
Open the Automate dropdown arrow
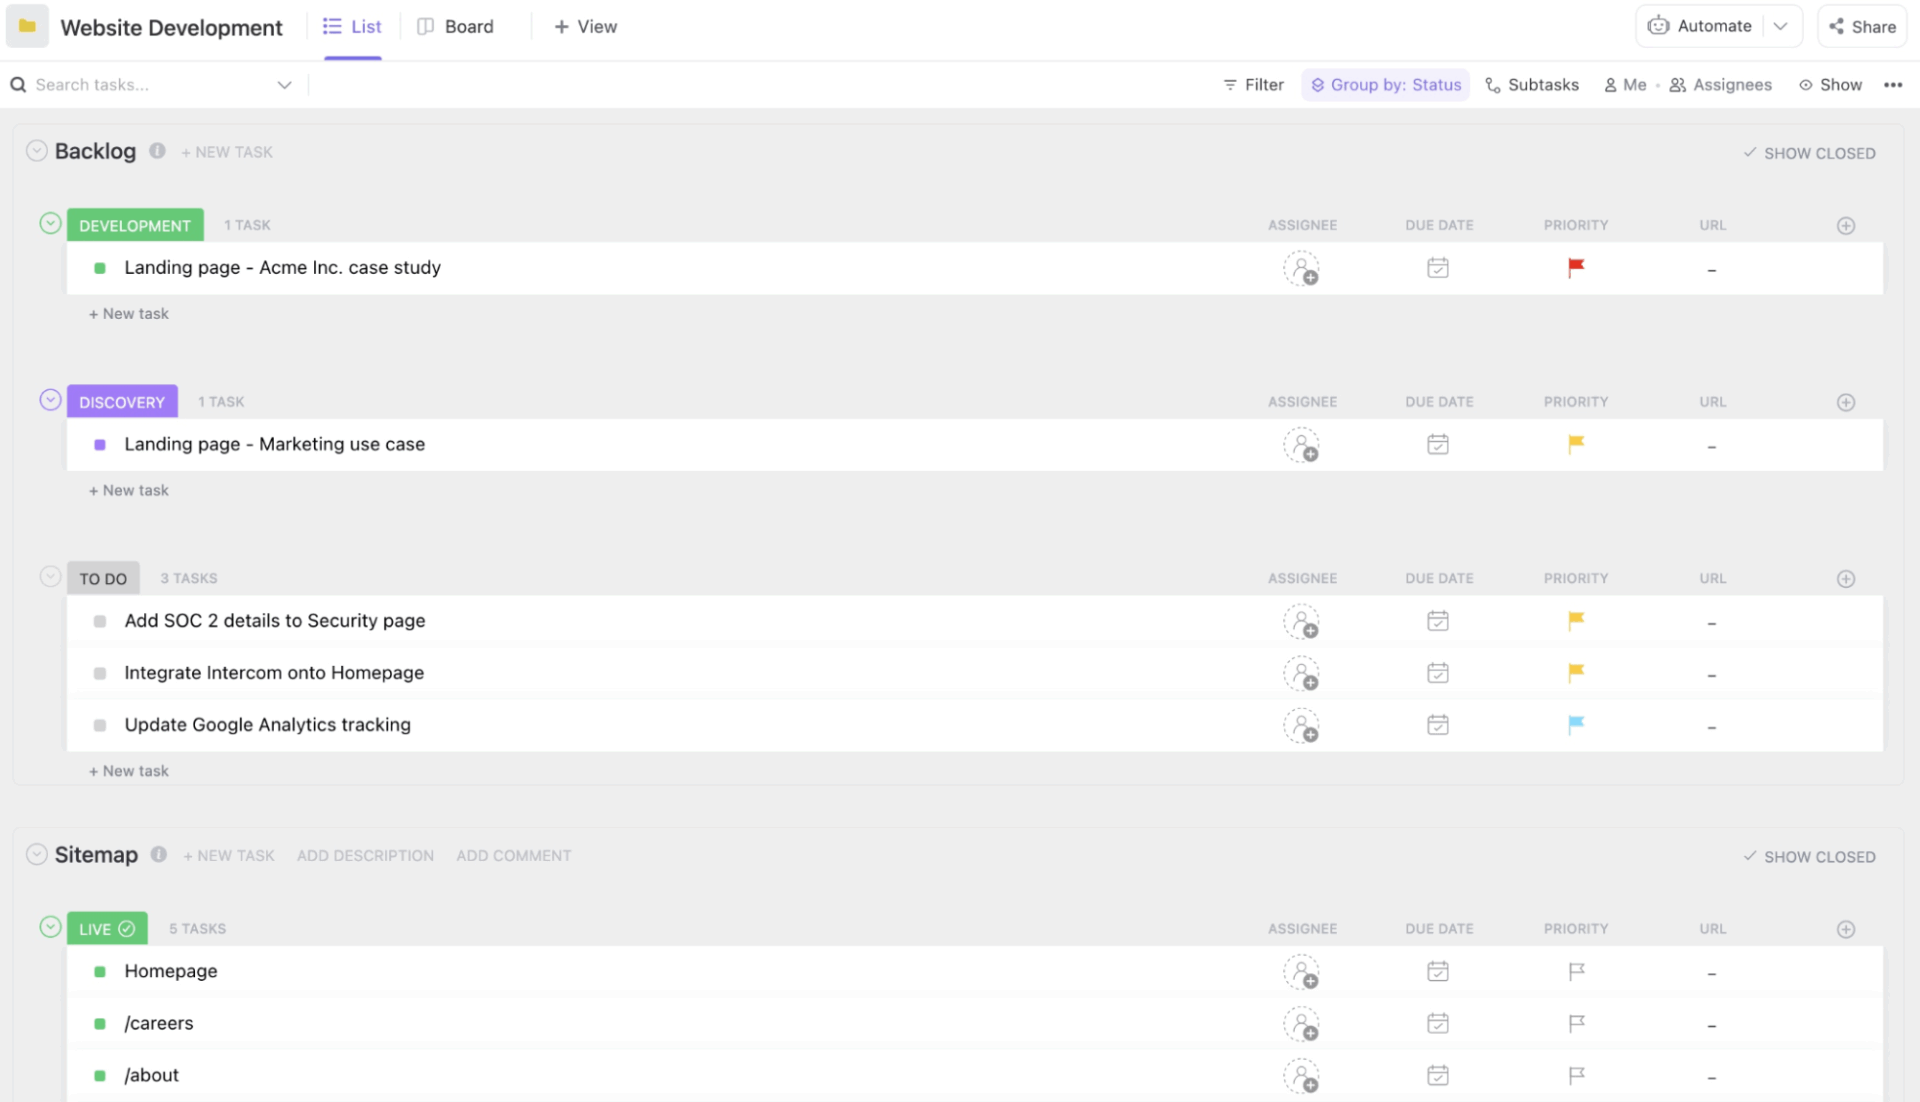tap(1781, 27)
